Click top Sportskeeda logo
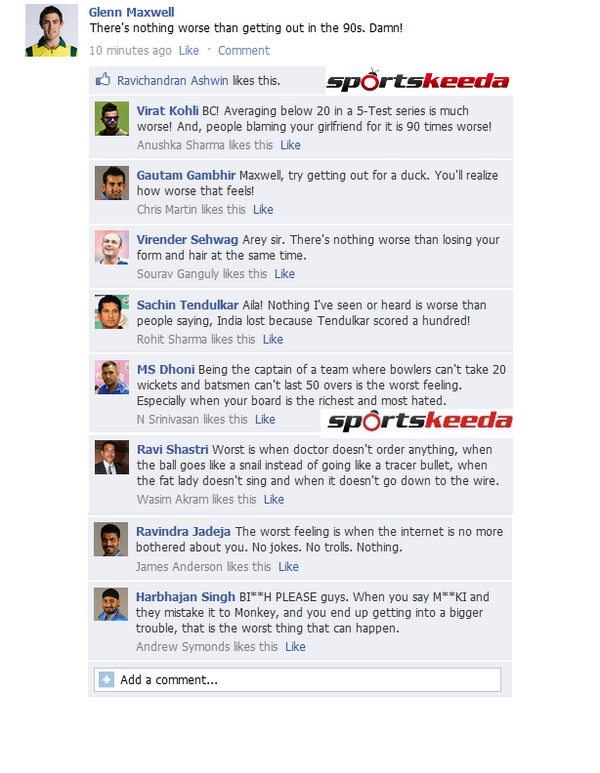Viewport: 600px width, 773px height. pos(418,80)
